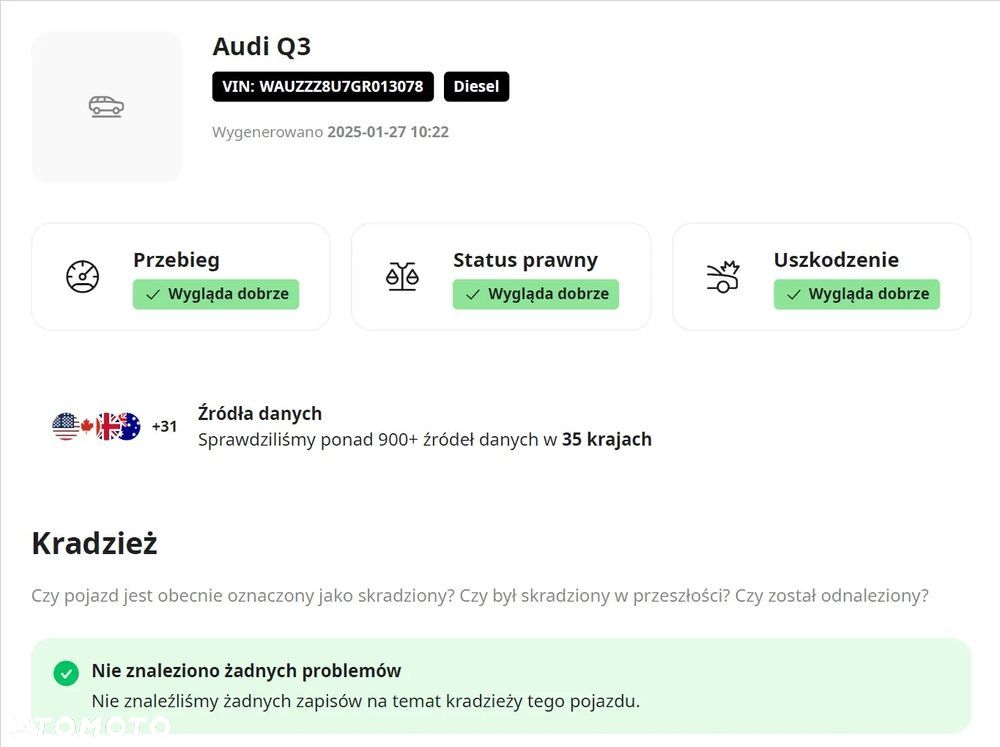
Task: Select the VIN number badge
Action: (323, 86)
